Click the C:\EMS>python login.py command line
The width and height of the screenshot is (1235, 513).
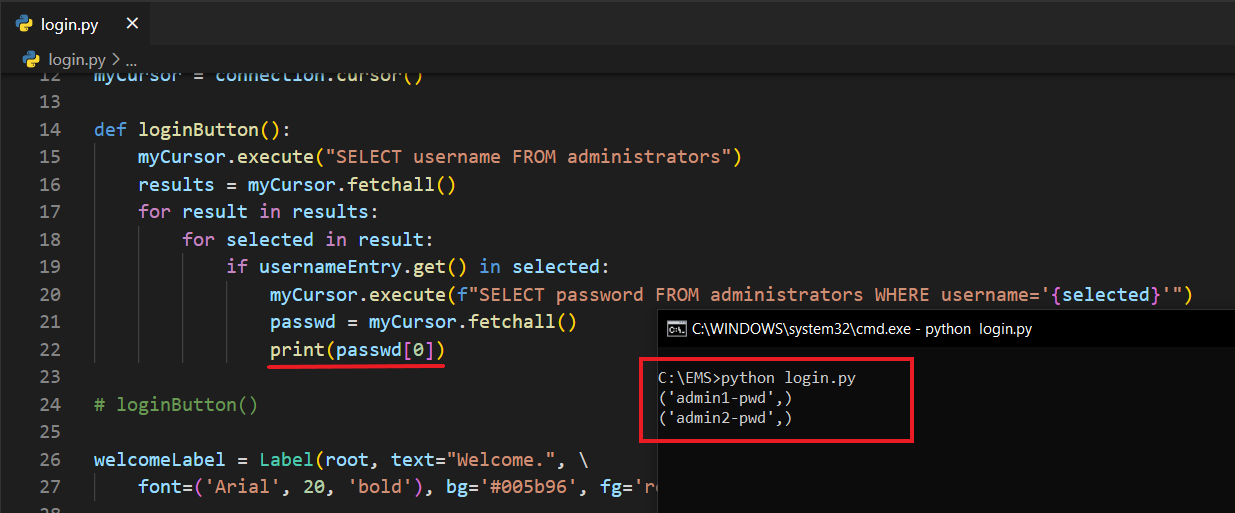[x=756, y=378]
